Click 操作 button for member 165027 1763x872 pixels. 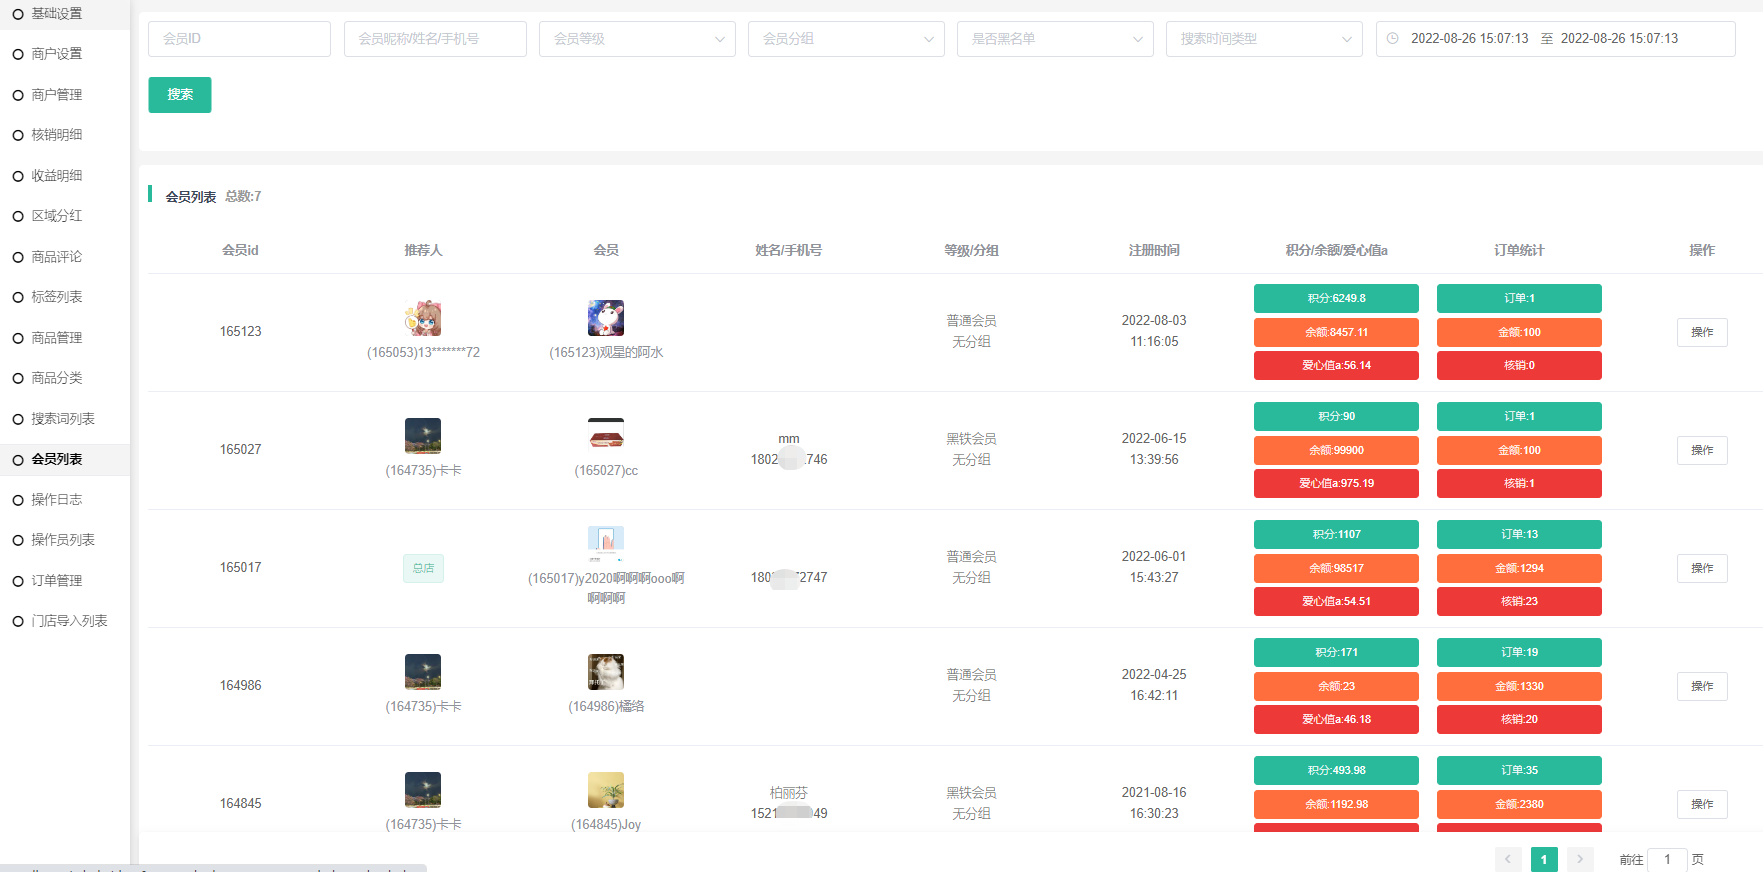point(1702,450)
